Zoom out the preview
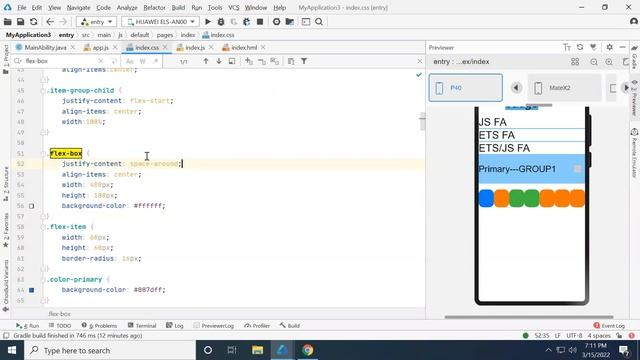This screenshot has width=640, height=360. pyautogui.click(x=594, y=62)
